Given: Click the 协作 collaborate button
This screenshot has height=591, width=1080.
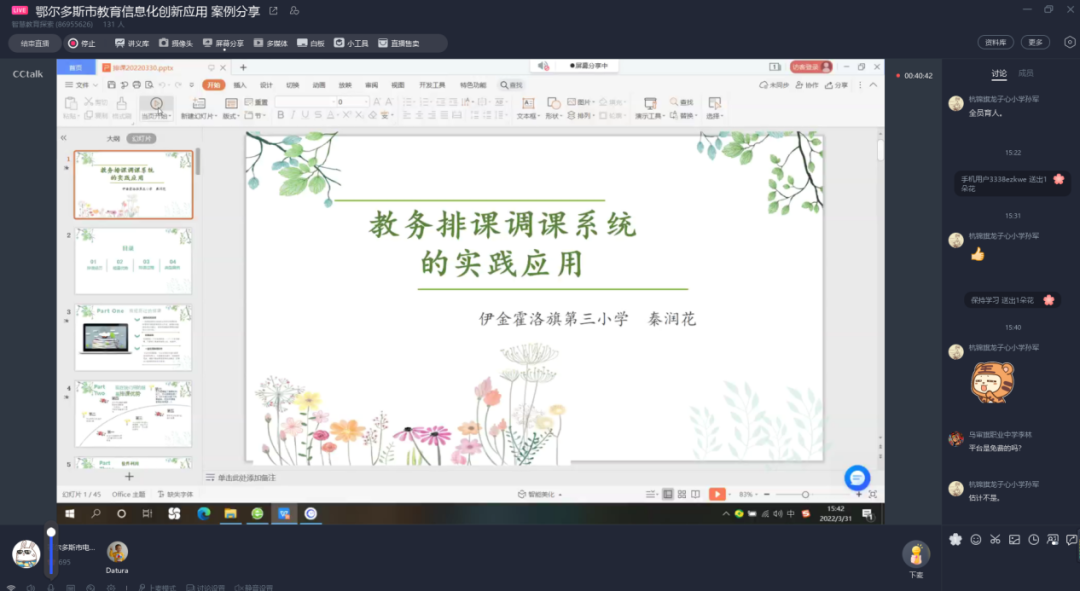Looking at the screenshot, I should 807,85.
